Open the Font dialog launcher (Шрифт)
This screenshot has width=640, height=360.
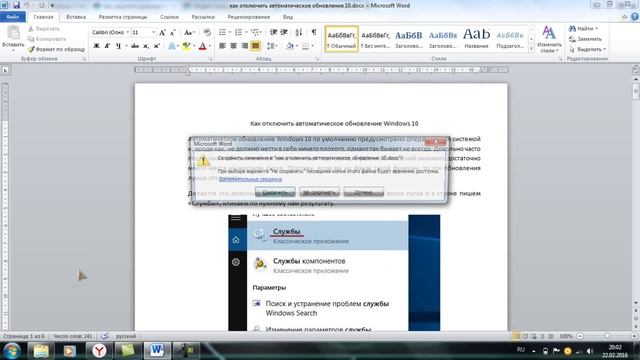210,59
